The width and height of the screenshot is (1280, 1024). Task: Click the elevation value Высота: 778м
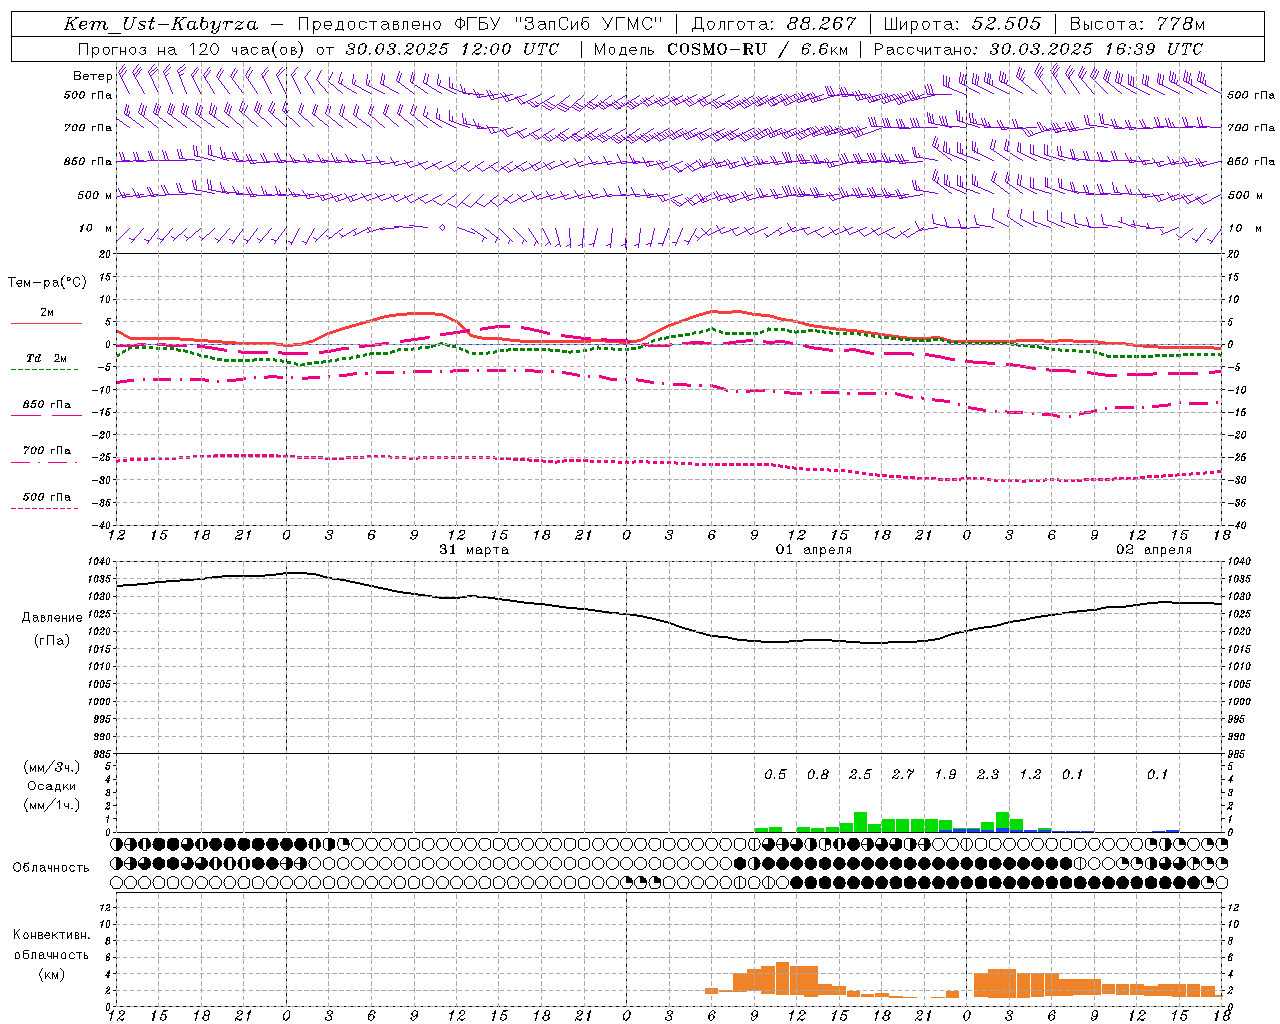(1137, 24)
